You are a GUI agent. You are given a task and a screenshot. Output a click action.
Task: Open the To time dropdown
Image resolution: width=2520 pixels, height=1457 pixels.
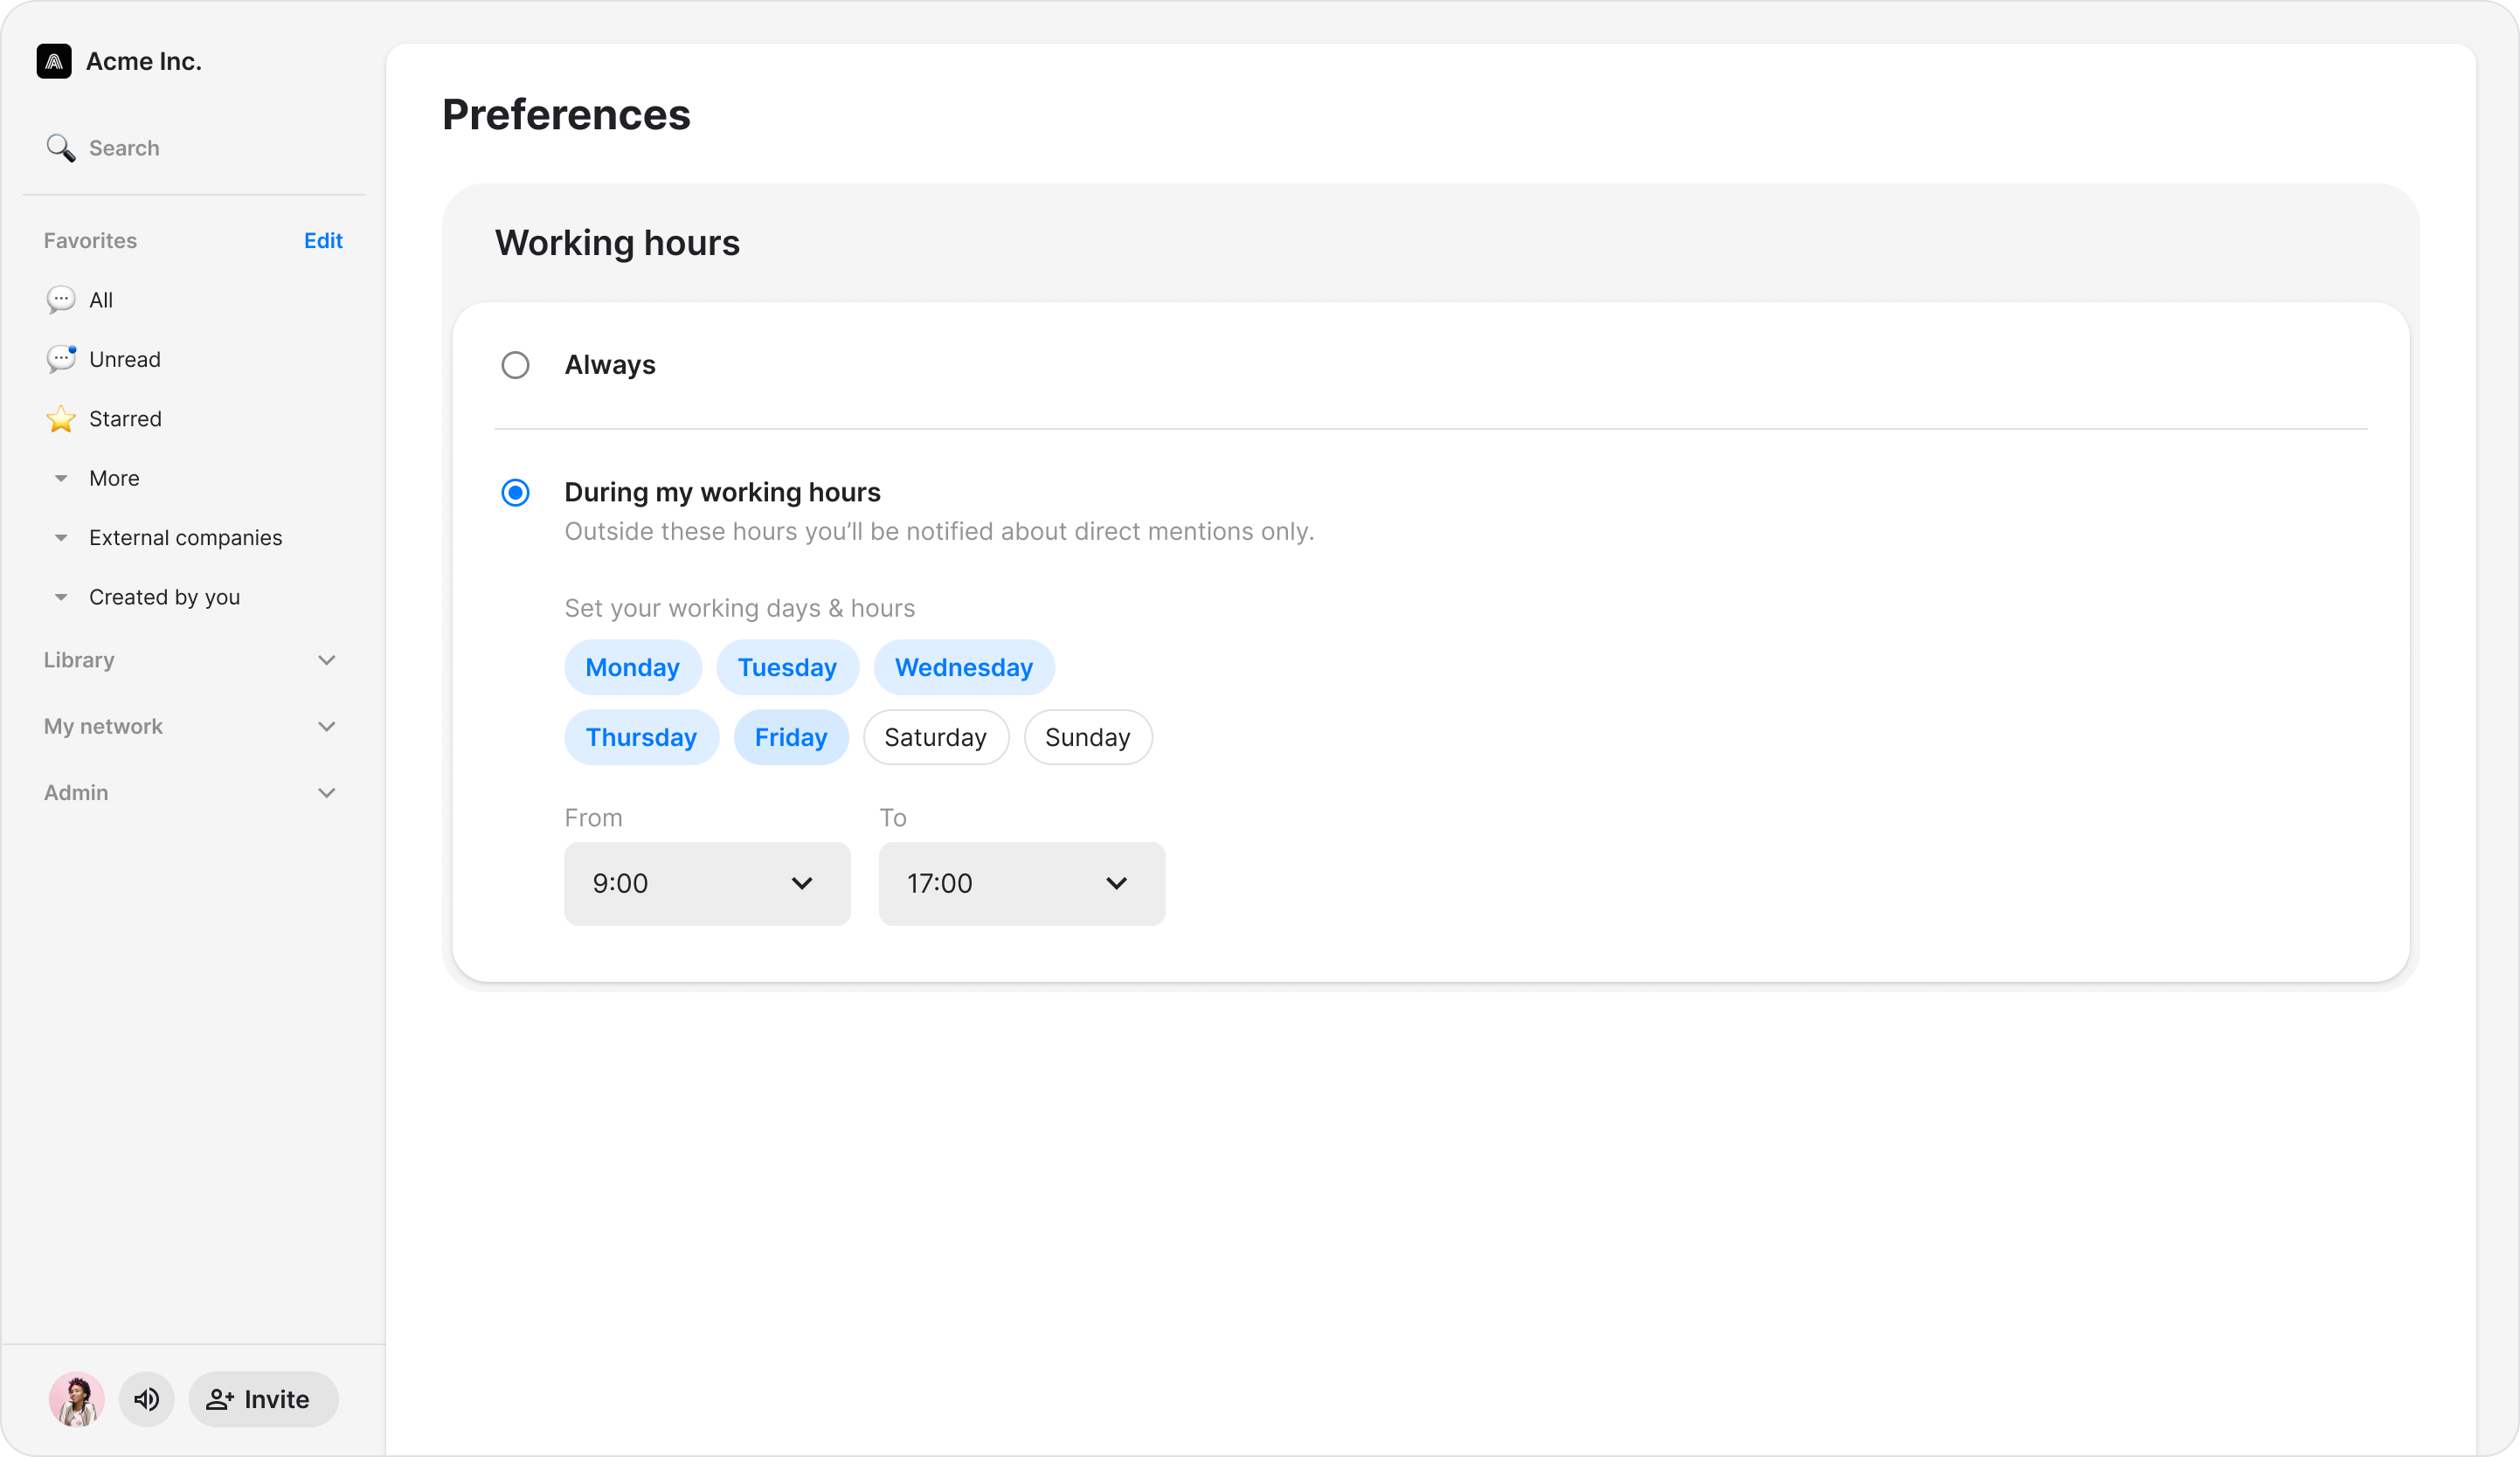1021,883
